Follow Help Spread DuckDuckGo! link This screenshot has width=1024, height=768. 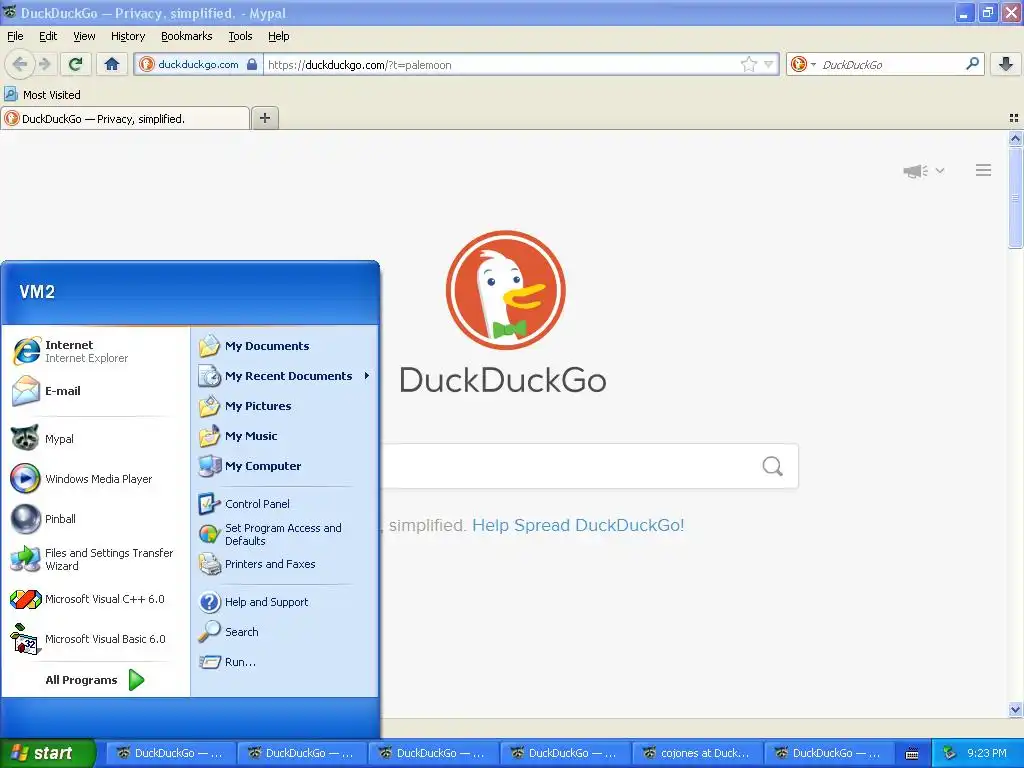tap(578, 525)
